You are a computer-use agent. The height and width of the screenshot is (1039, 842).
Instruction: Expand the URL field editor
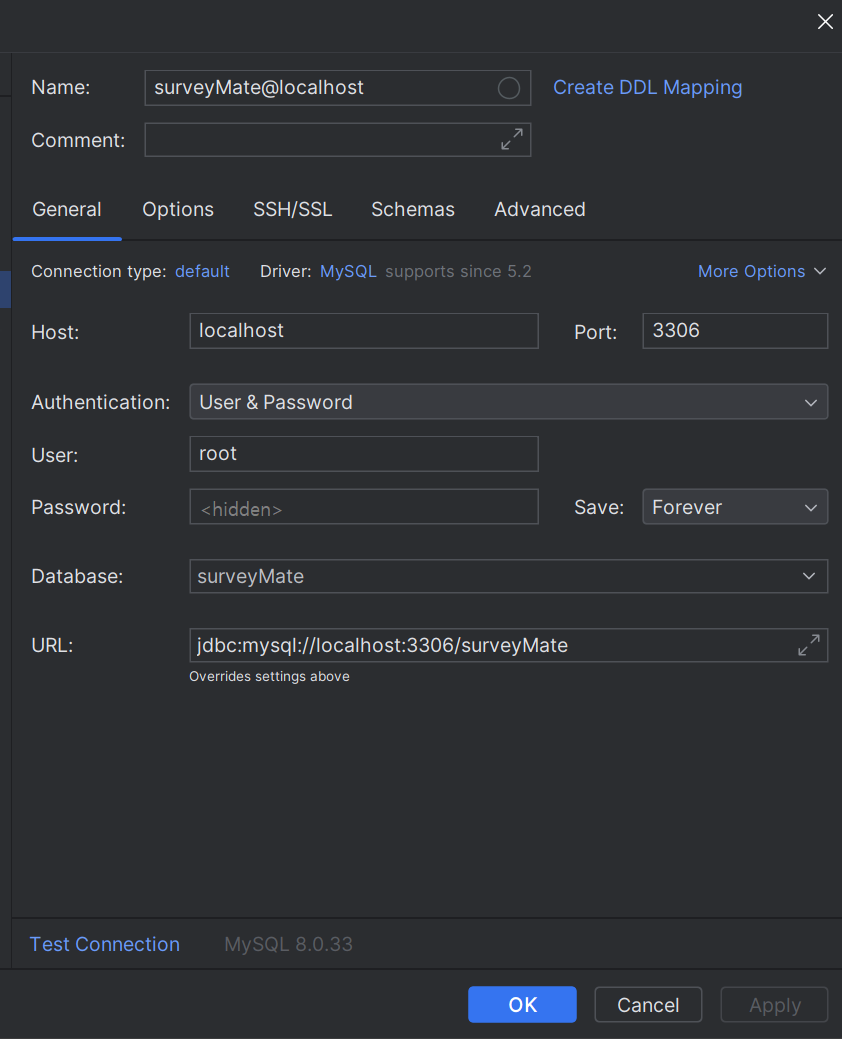(x=808, y=646)
